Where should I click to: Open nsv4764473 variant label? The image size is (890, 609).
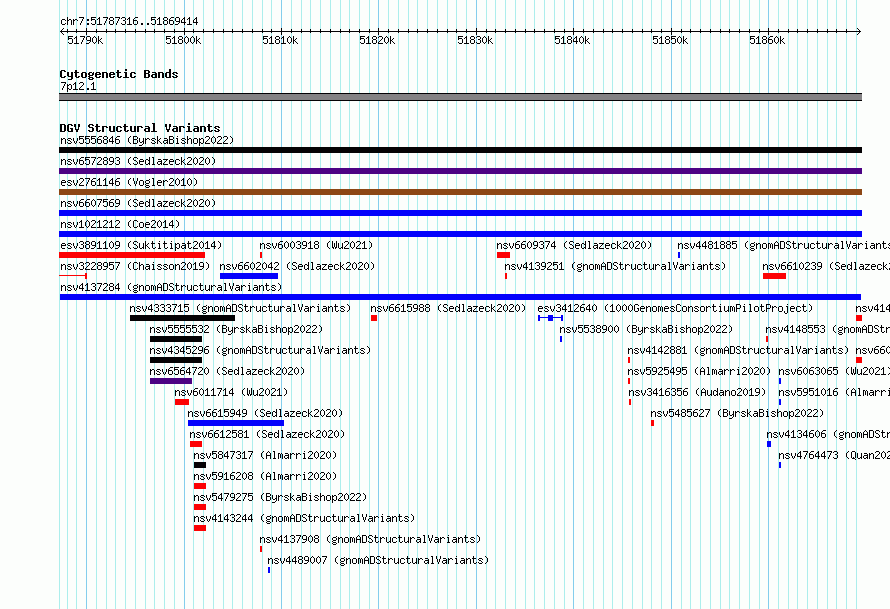coord(834,455)
